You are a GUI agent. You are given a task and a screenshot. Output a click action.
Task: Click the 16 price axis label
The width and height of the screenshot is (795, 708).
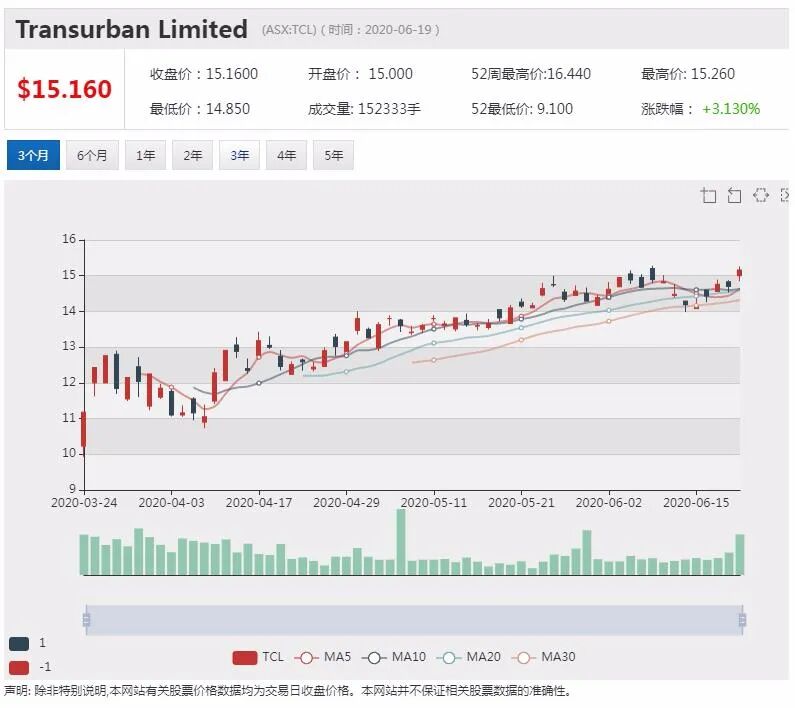[69, 238]
